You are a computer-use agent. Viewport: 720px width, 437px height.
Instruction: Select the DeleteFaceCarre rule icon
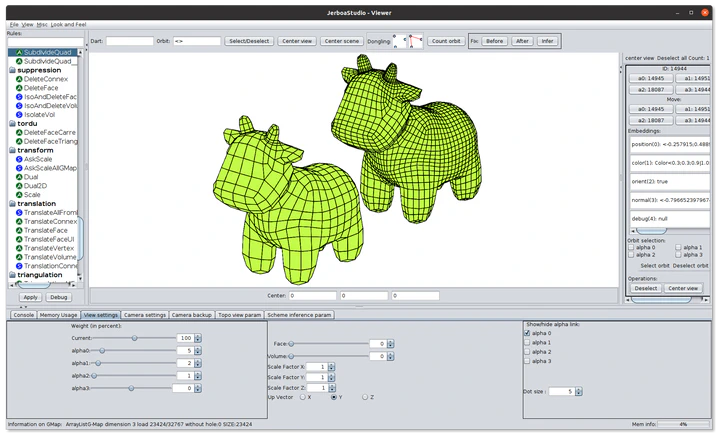click(x=19, y=132)
